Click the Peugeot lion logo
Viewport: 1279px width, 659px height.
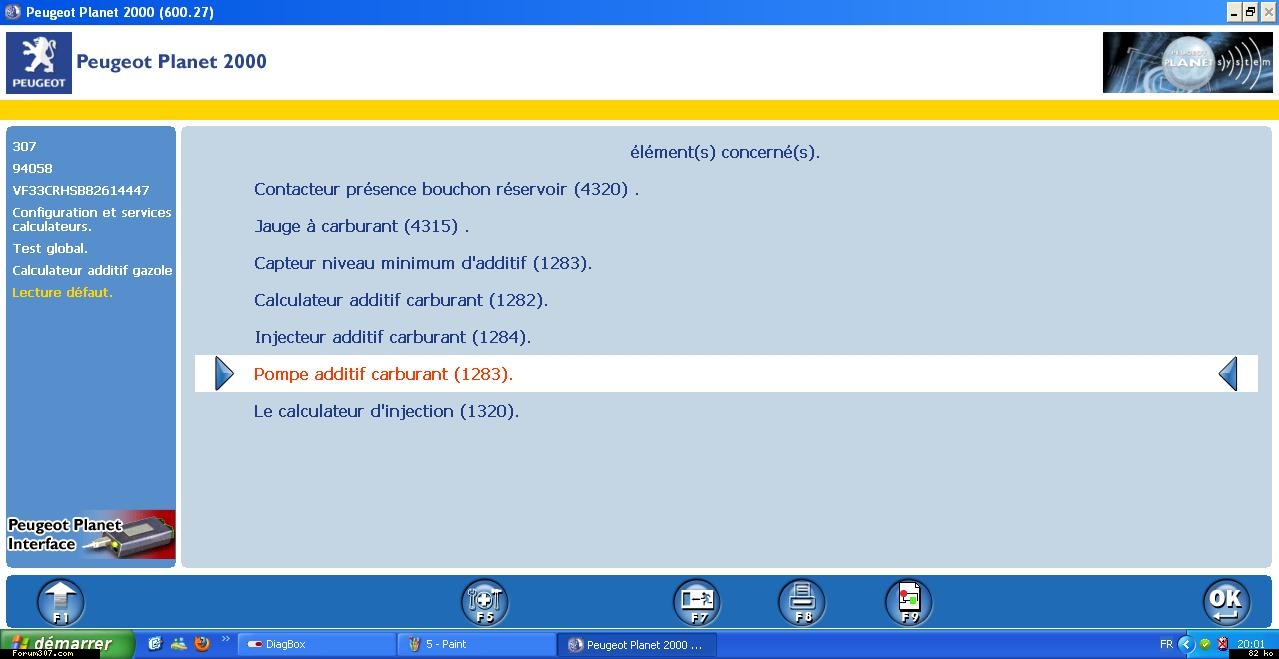tap(39, 63)
